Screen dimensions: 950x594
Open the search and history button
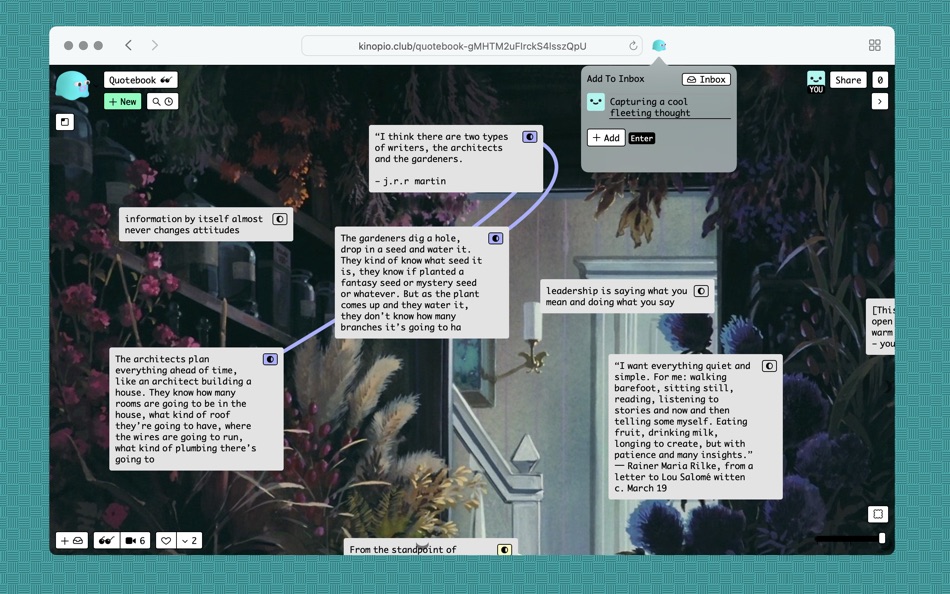click(x=162, y=101)
